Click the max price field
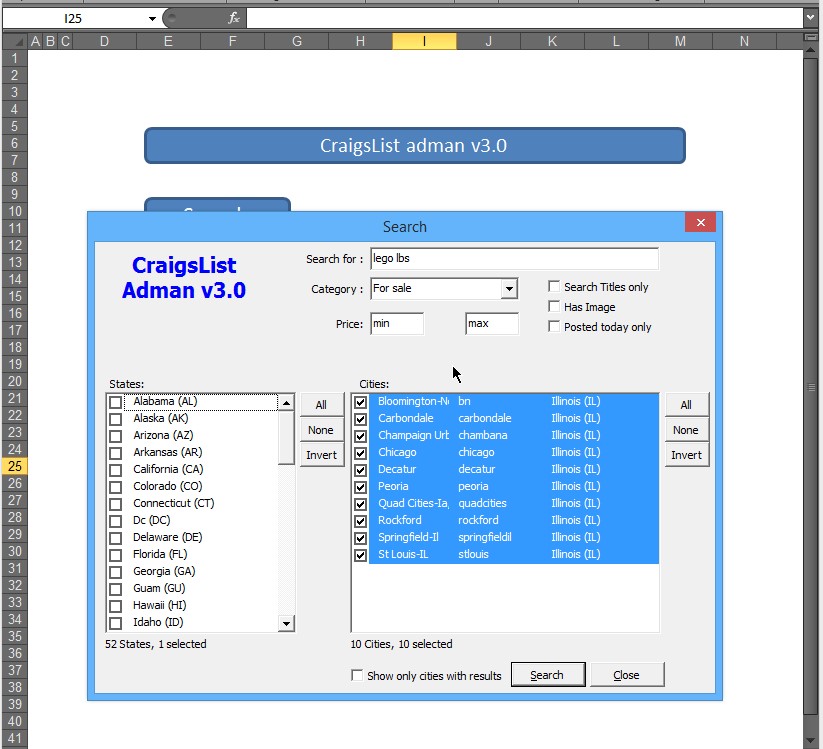 (x=492, y=324)
